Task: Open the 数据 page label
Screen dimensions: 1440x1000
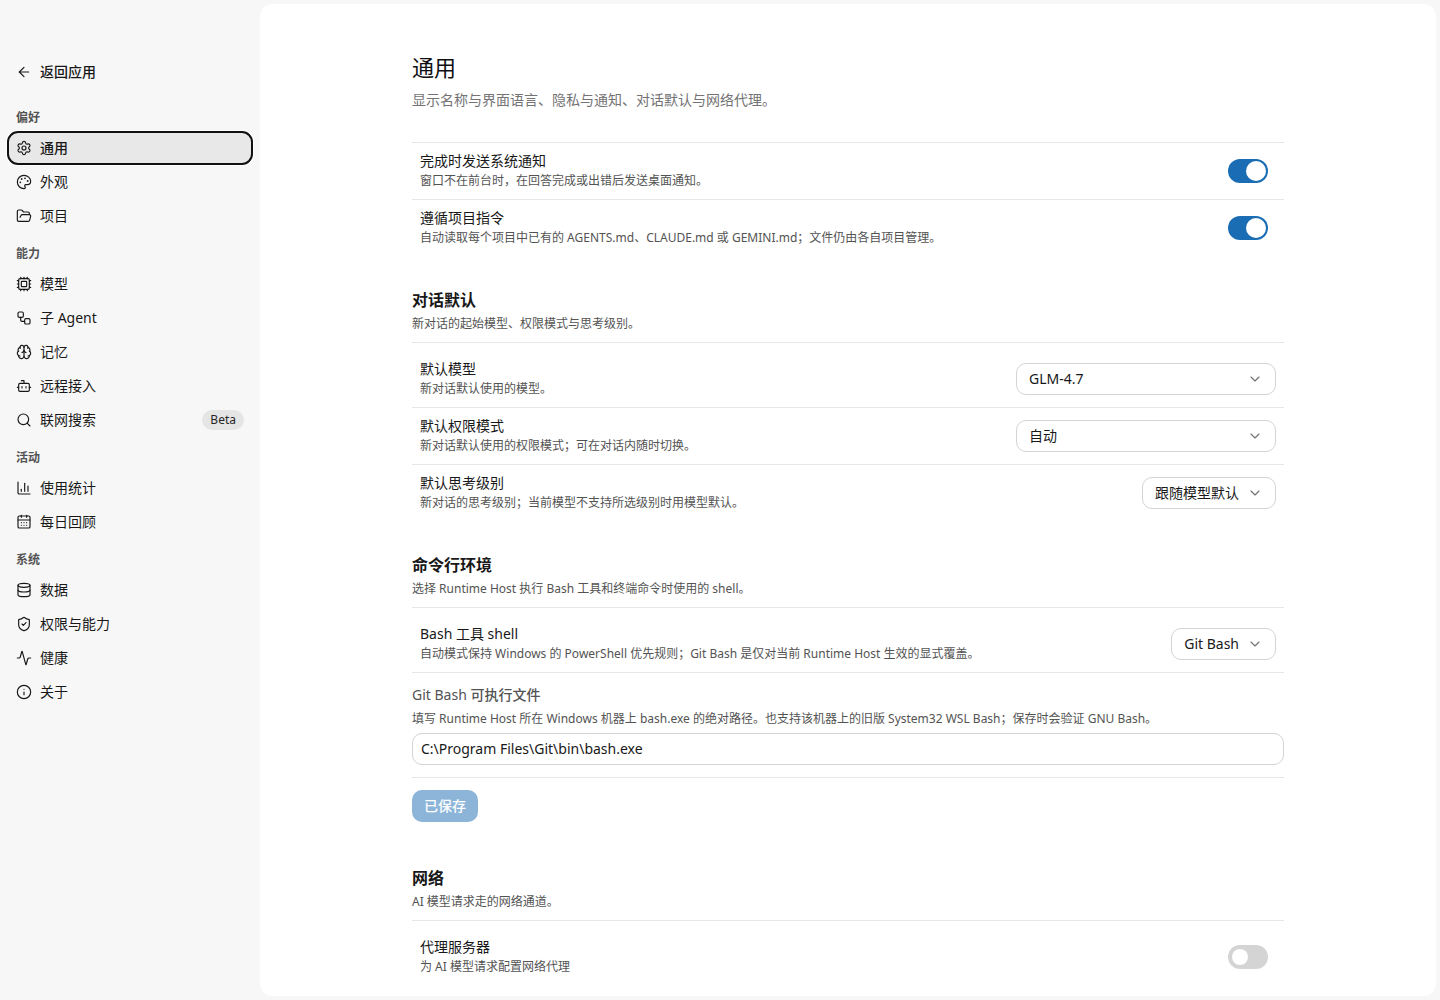Action: (x=54, y=590)
